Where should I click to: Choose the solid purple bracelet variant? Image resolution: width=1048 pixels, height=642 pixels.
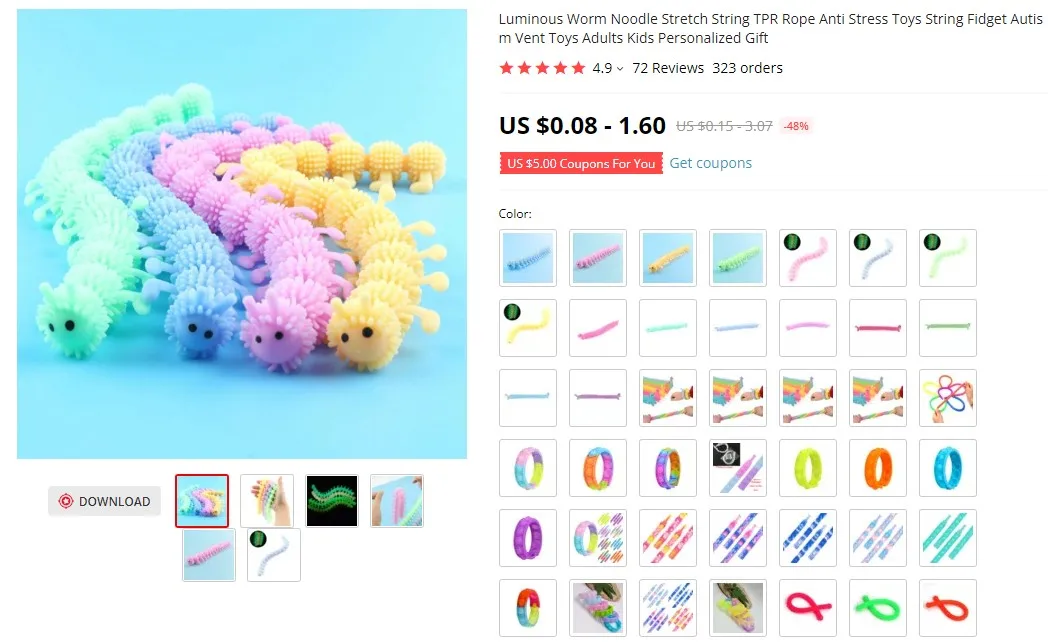[x=528, y=538]
